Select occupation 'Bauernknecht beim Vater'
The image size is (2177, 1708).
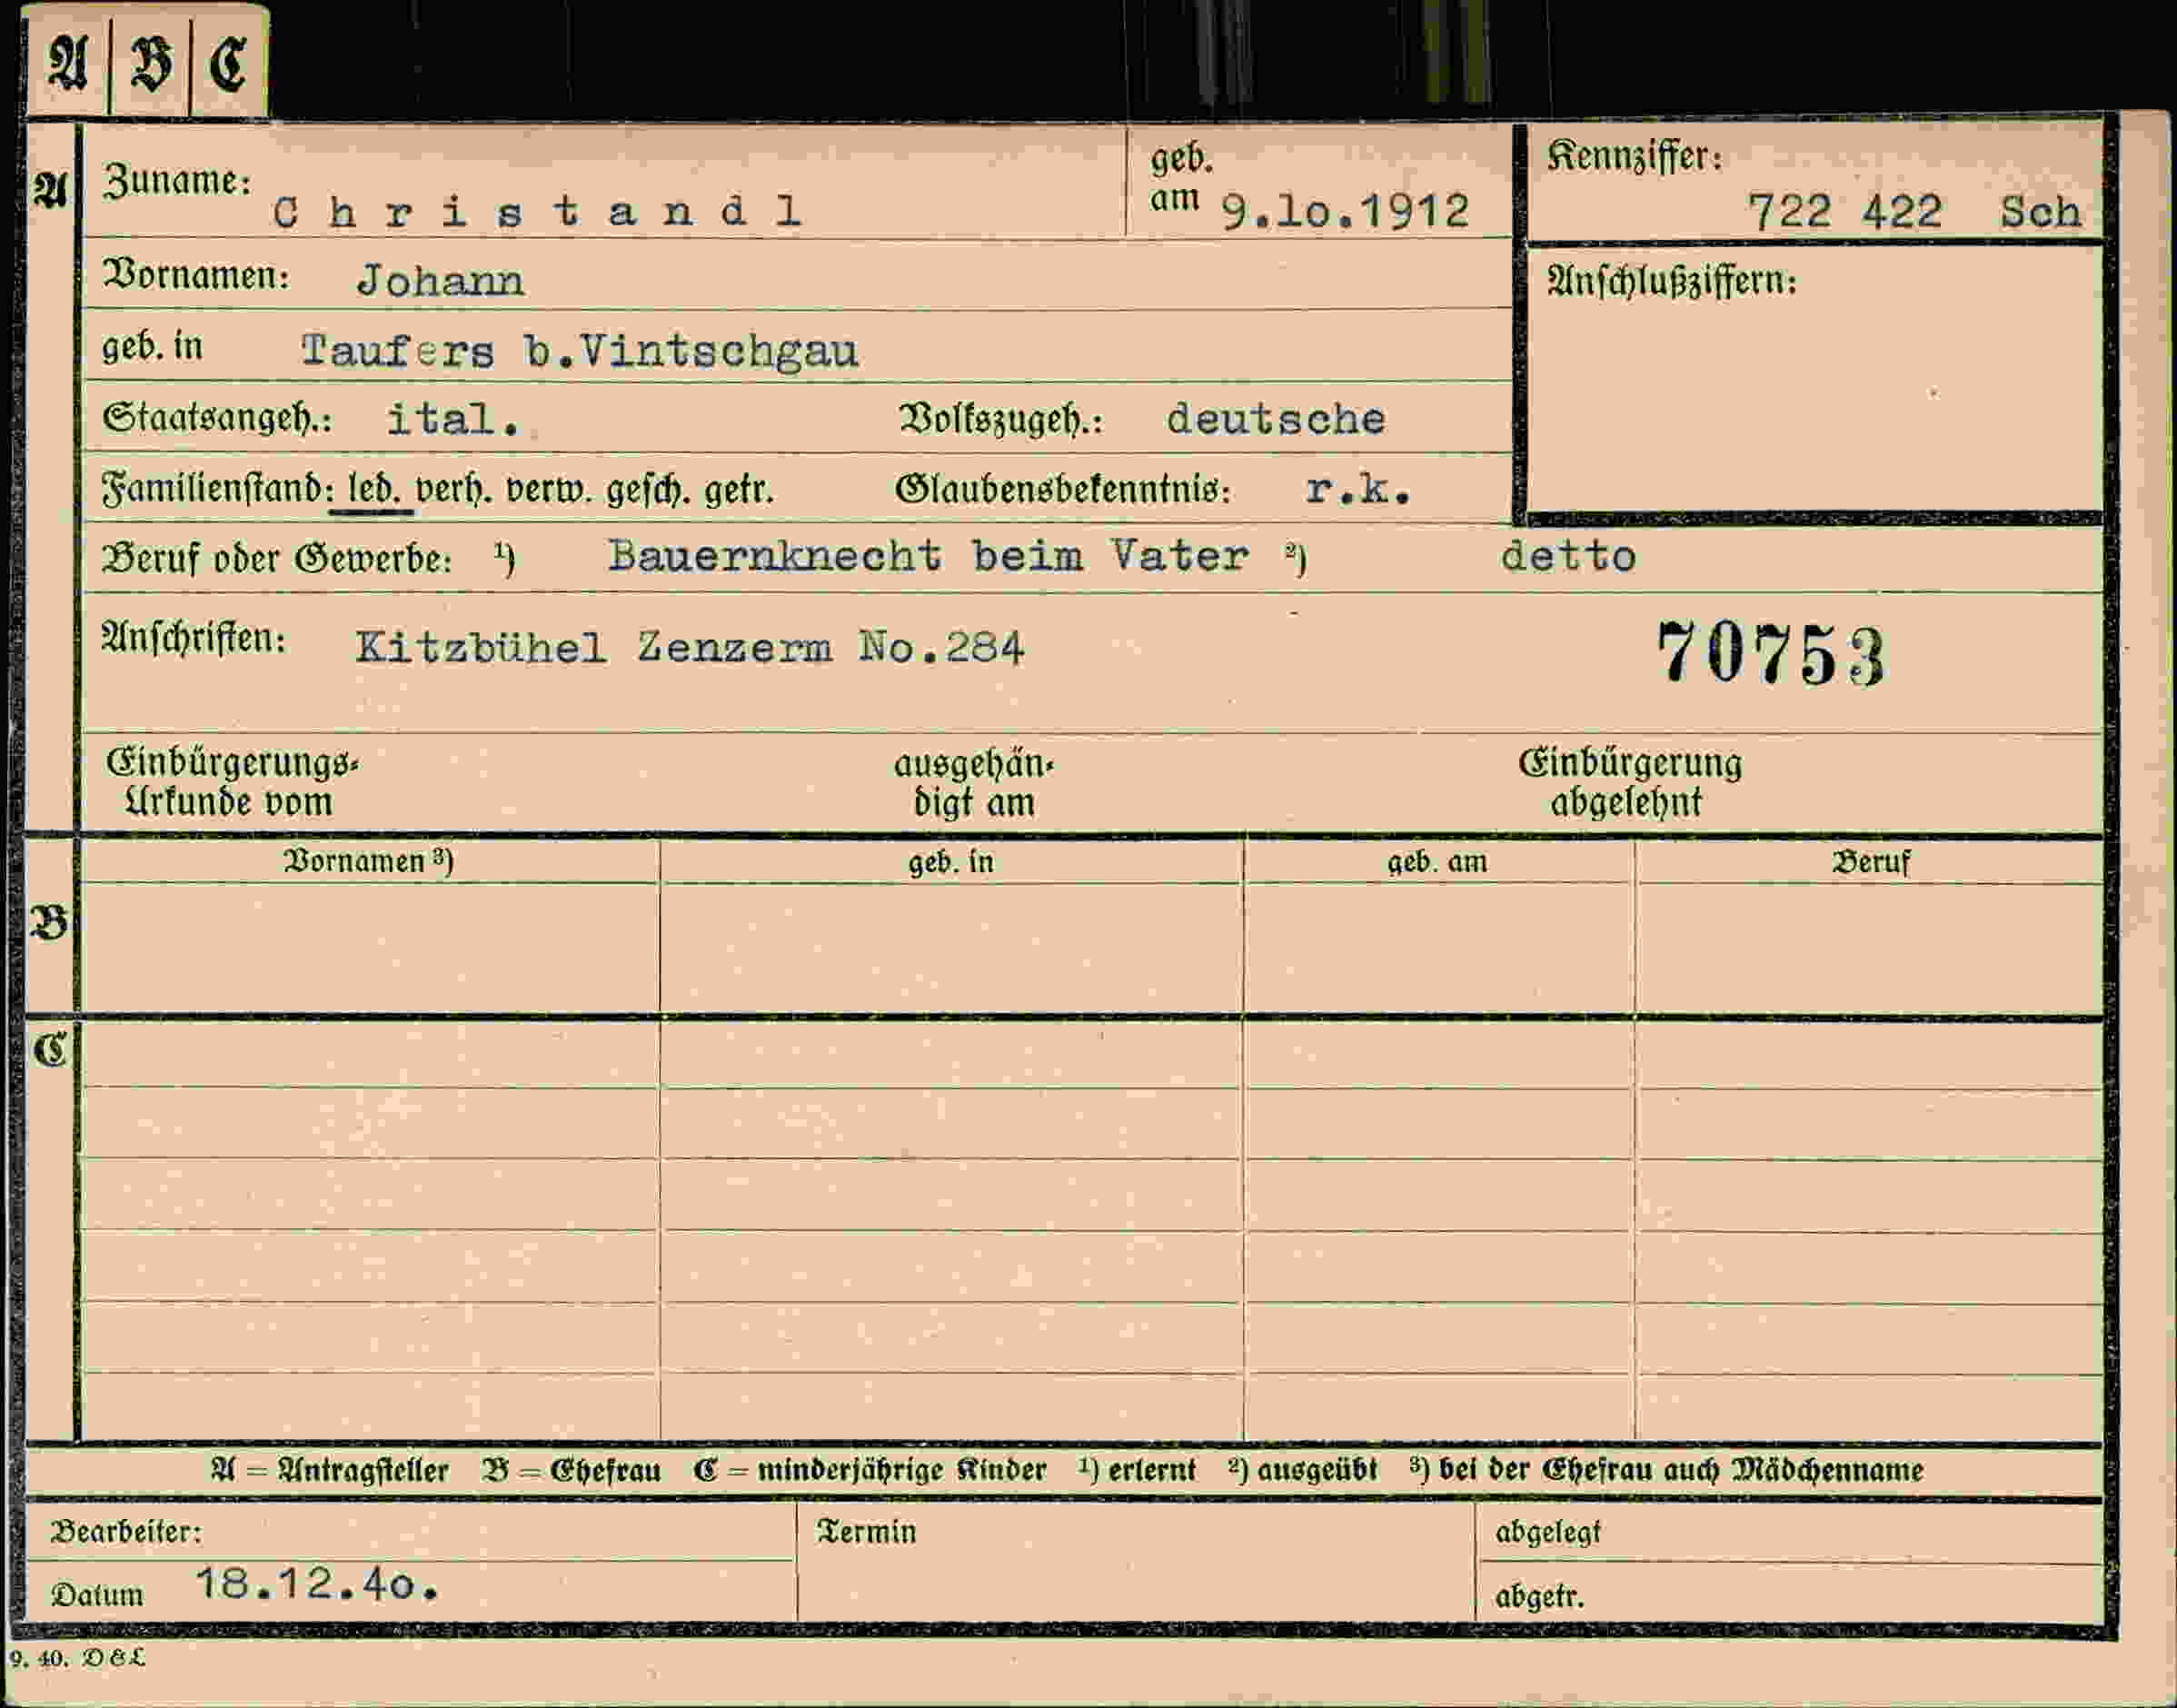coord(928,555)
